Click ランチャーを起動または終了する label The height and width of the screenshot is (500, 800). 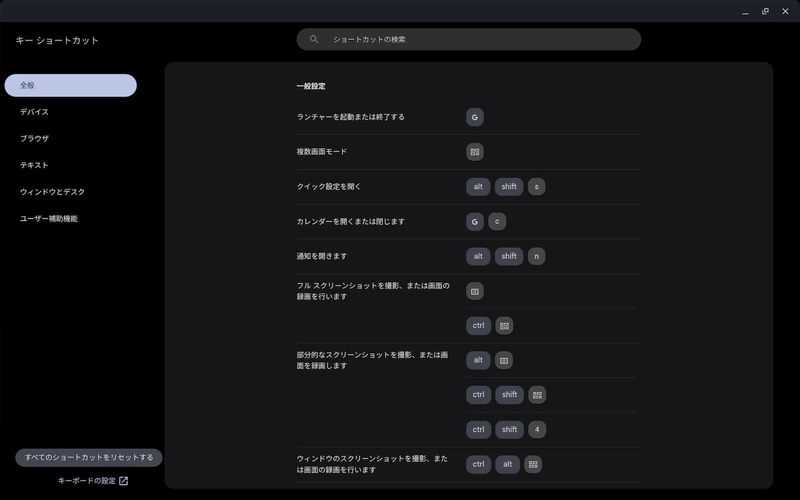tap(351, 117)
